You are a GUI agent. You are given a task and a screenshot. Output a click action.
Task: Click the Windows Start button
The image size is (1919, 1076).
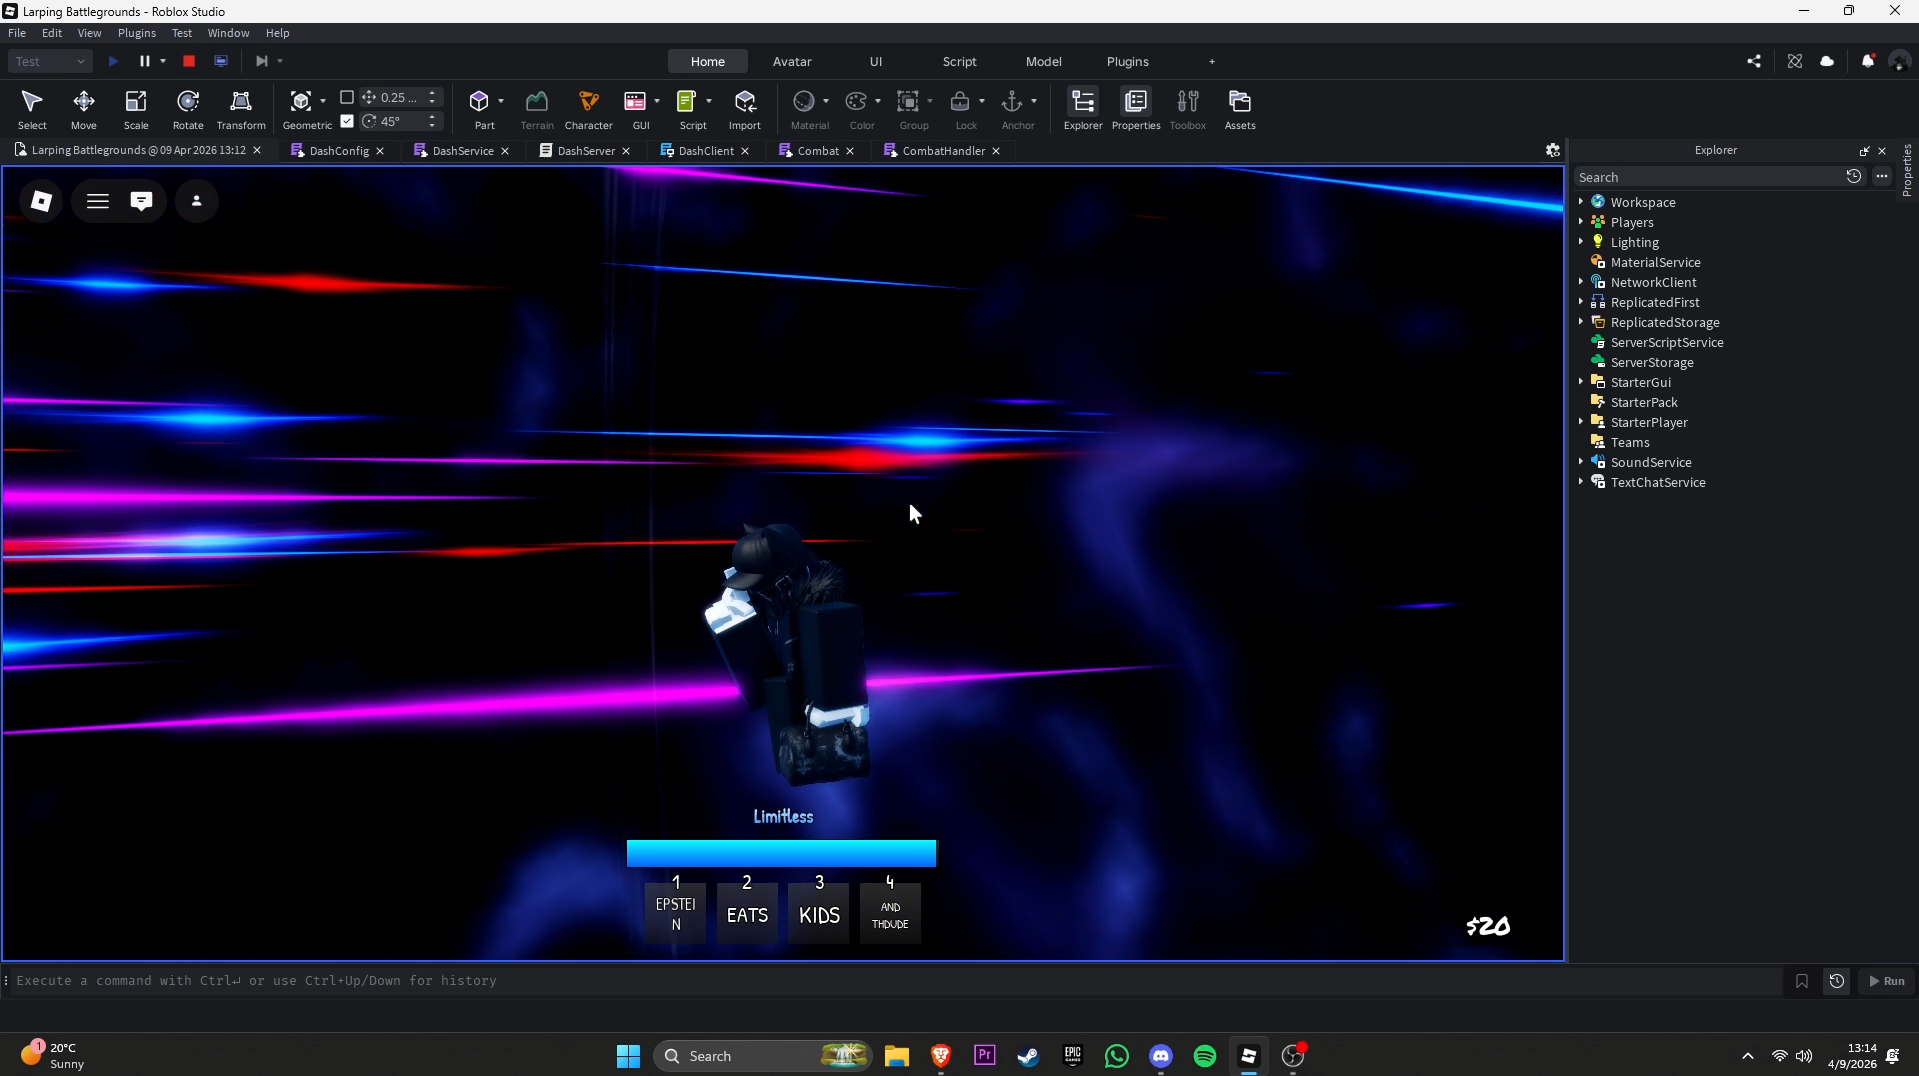[x=628, y=1056]
